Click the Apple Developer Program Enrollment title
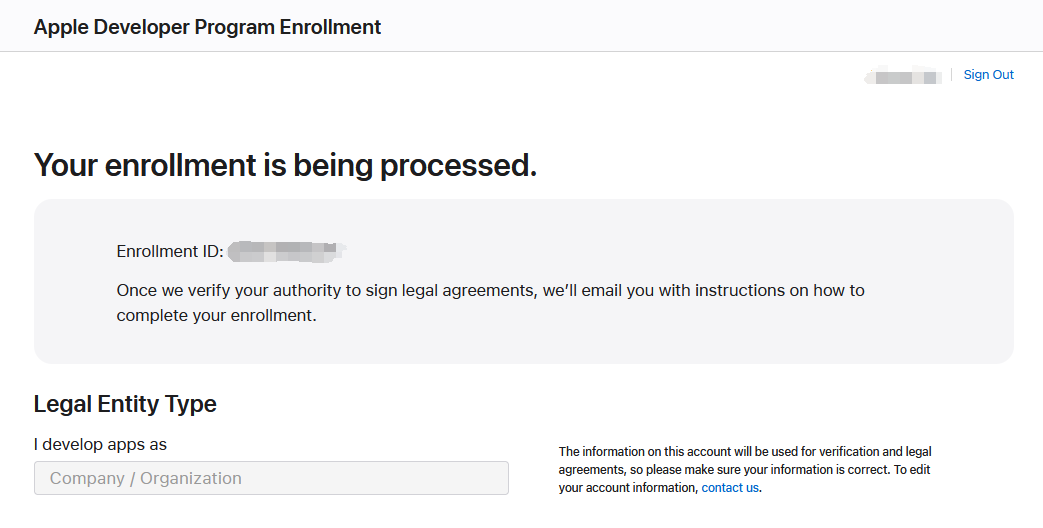This screenshot has height=528, width=1043. point(207,27)
